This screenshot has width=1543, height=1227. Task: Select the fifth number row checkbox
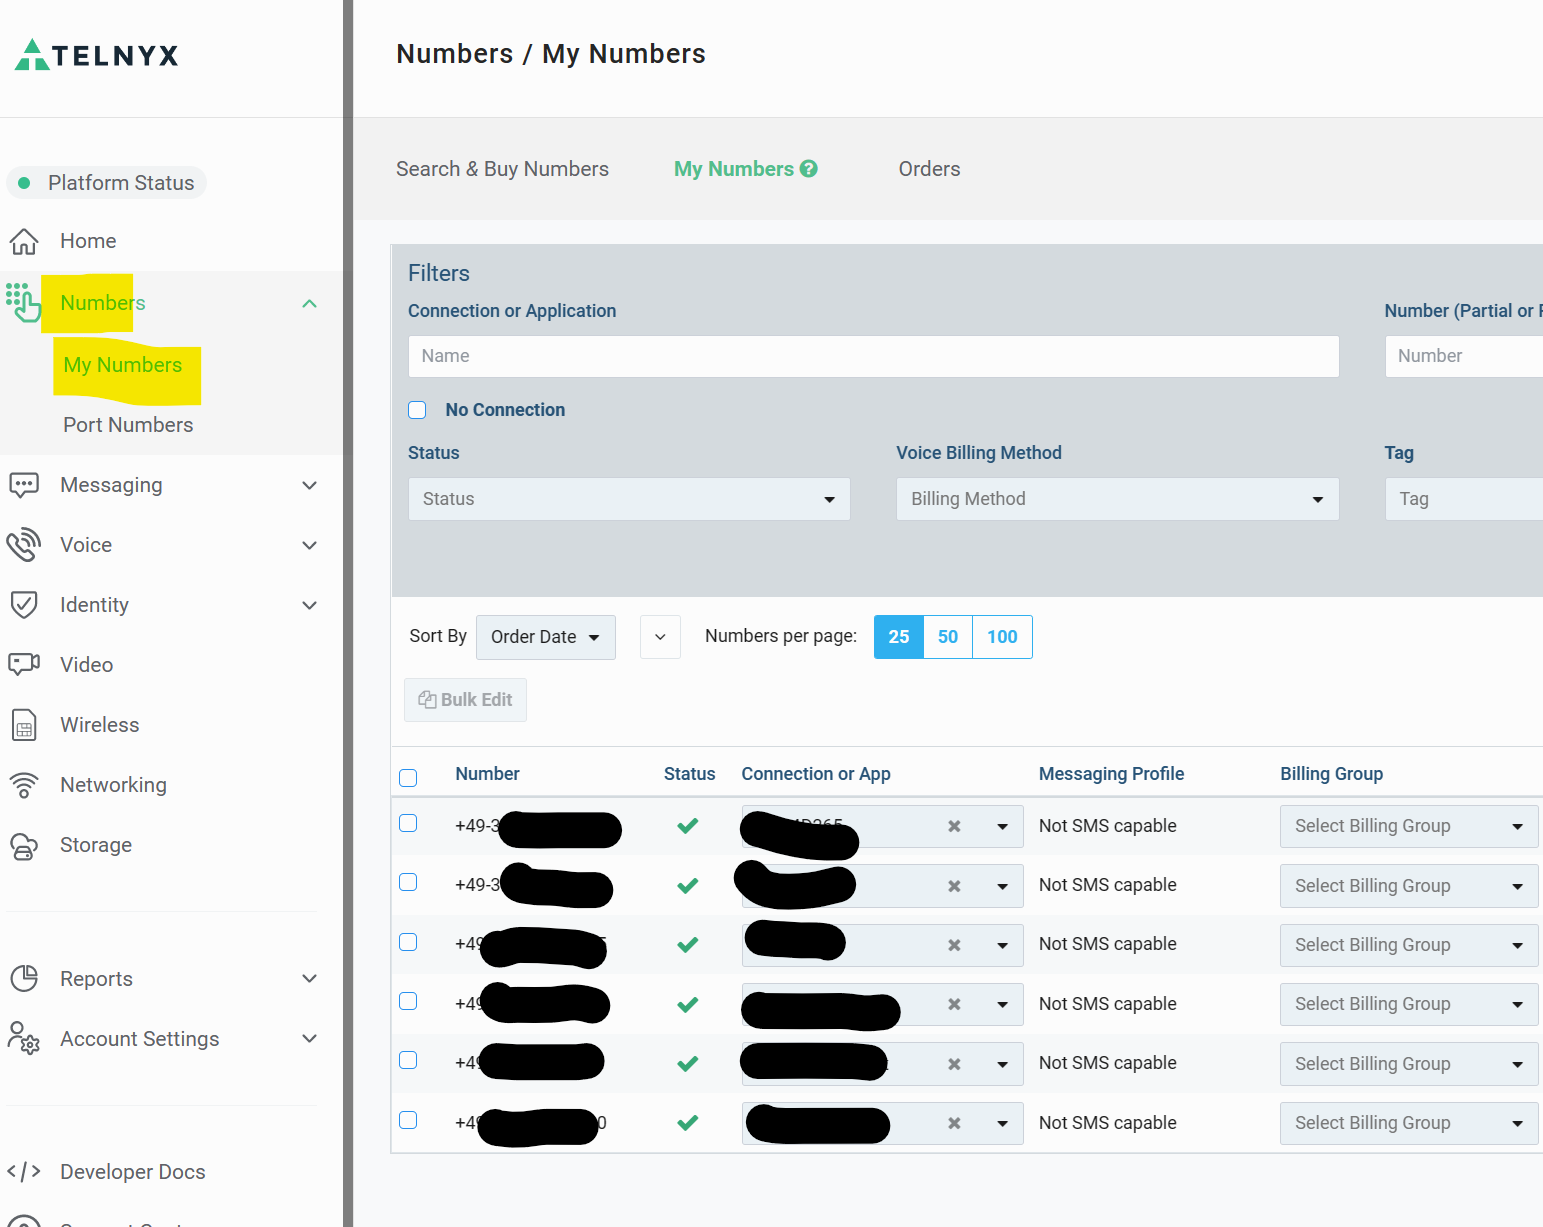pyautogui.click(x=408, y=1060)
